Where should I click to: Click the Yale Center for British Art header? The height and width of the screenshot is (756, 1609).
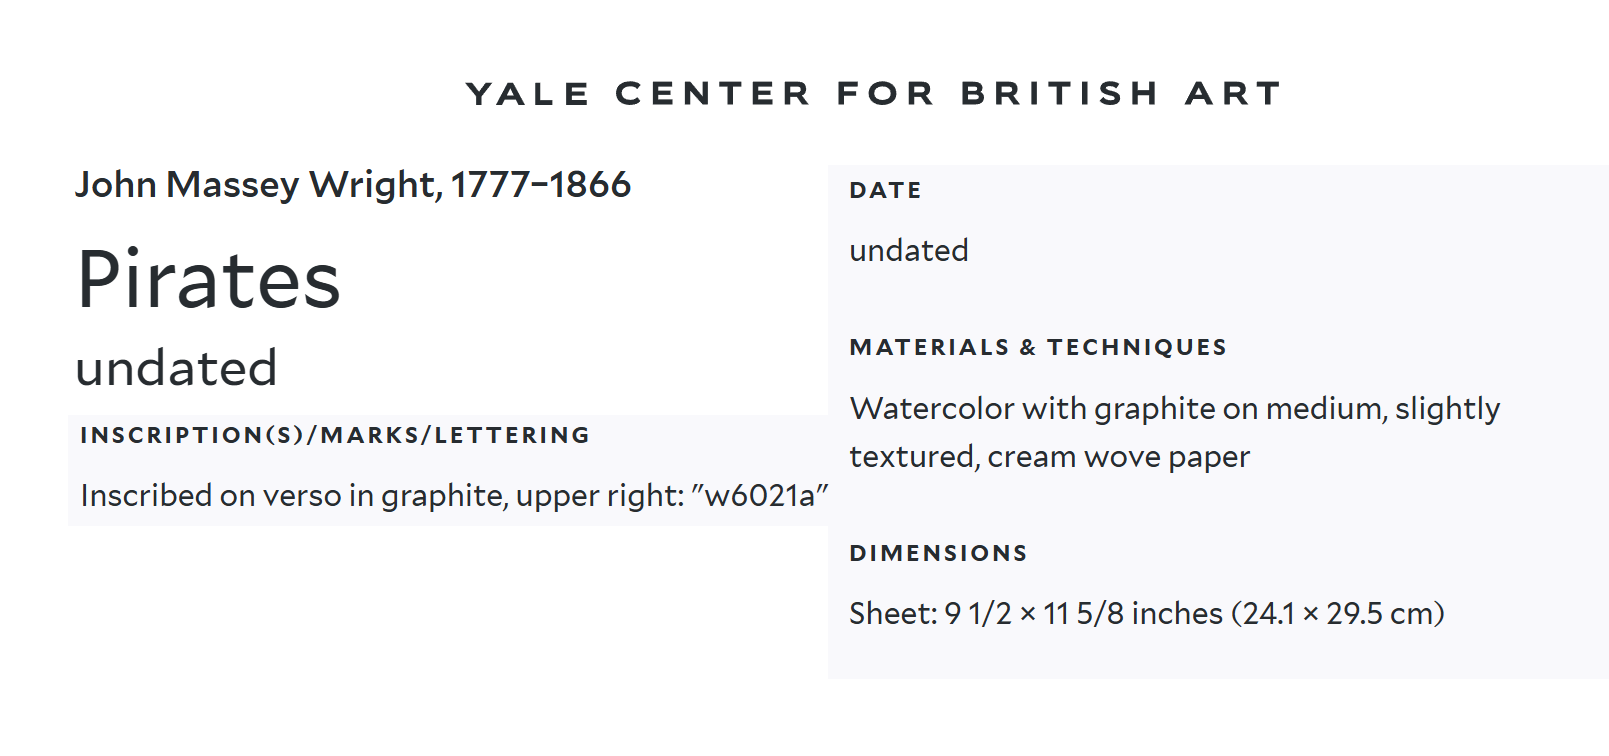[x=873, y=93]
